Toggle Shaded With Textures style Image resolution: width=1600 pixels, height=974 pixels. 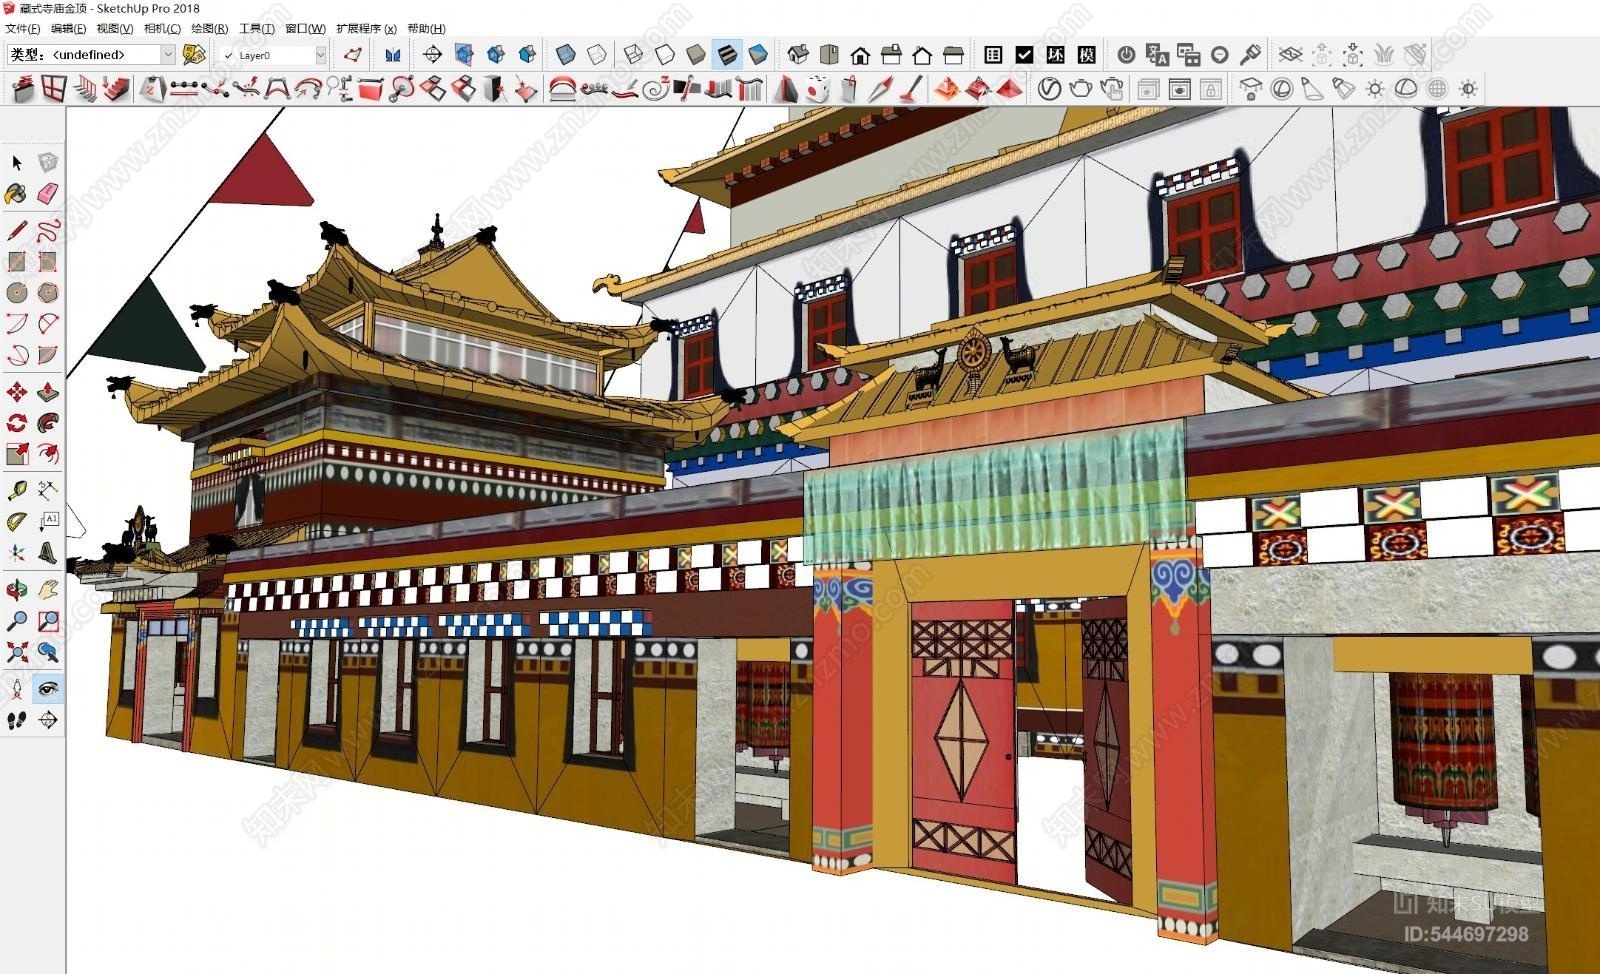pyautogui.click(x=727, y=54)
